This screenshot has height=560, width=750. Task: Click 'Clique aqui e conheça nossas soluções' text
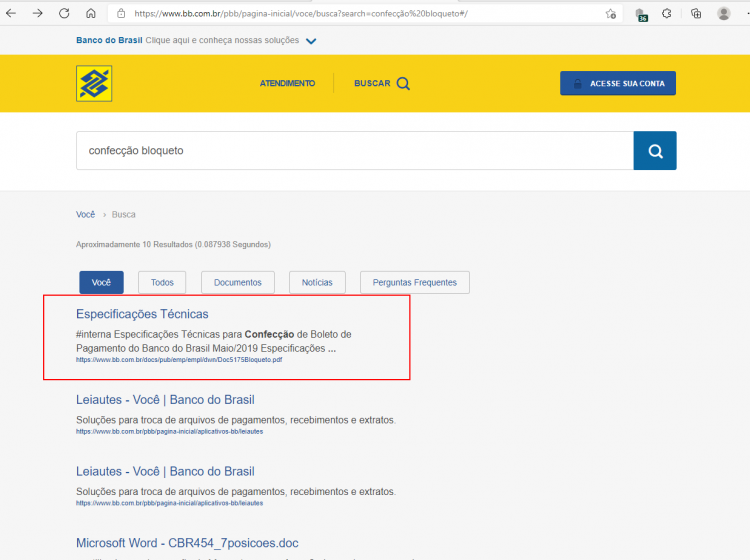coord(222,40)
